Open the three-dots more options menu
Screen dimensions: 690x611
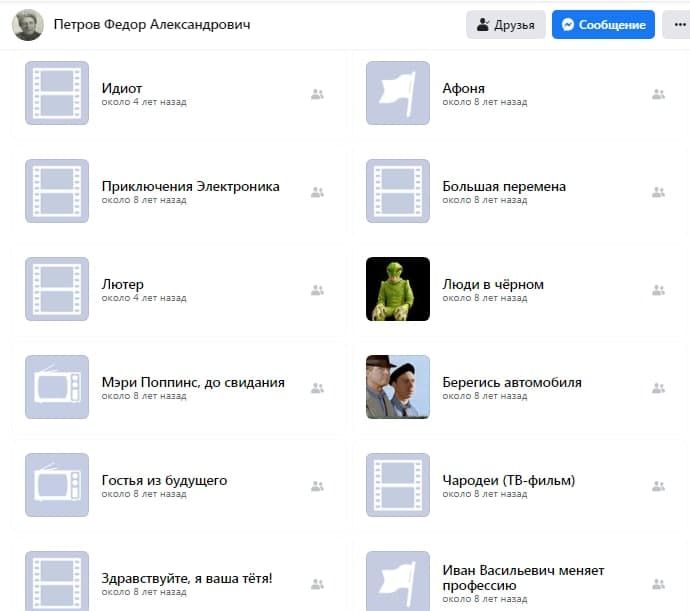pos(676,25)
